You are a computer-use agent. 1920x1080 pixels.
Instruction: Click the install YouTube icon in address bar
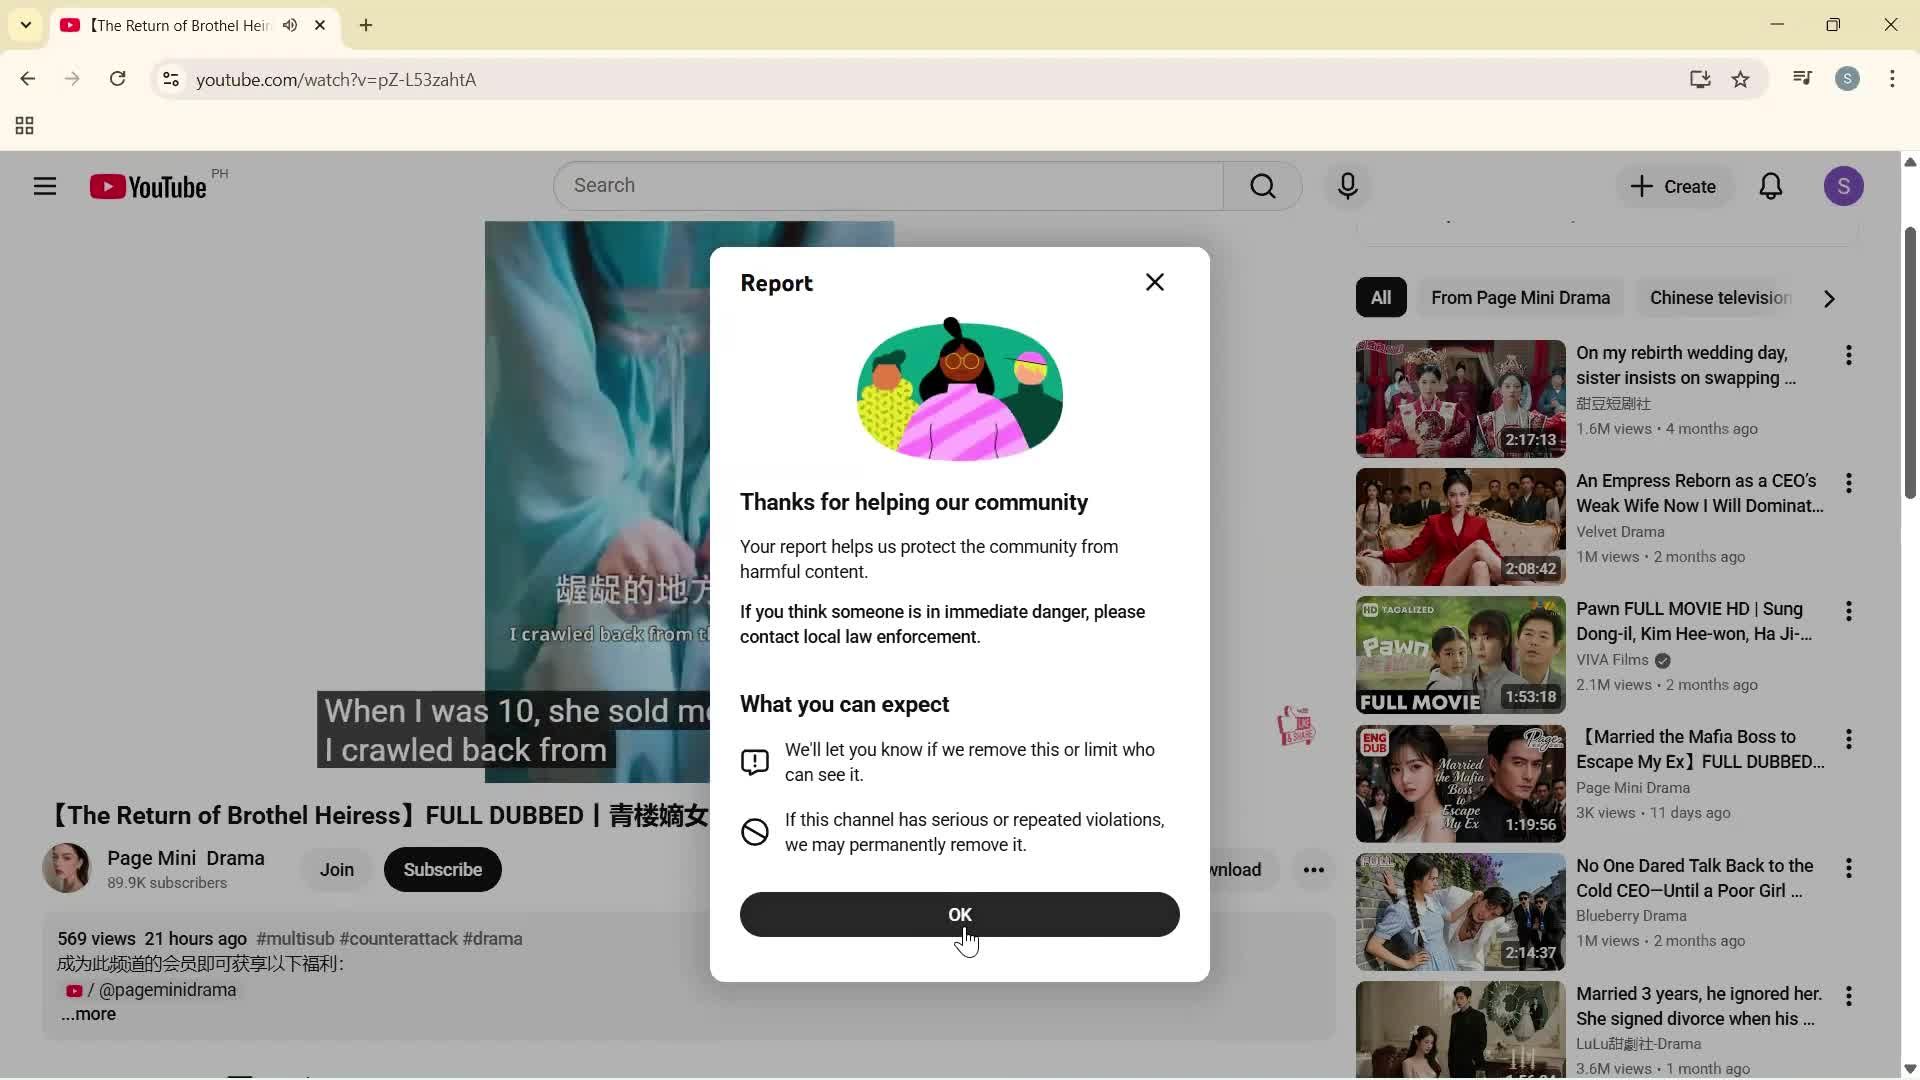click(x=1700, y=79)
